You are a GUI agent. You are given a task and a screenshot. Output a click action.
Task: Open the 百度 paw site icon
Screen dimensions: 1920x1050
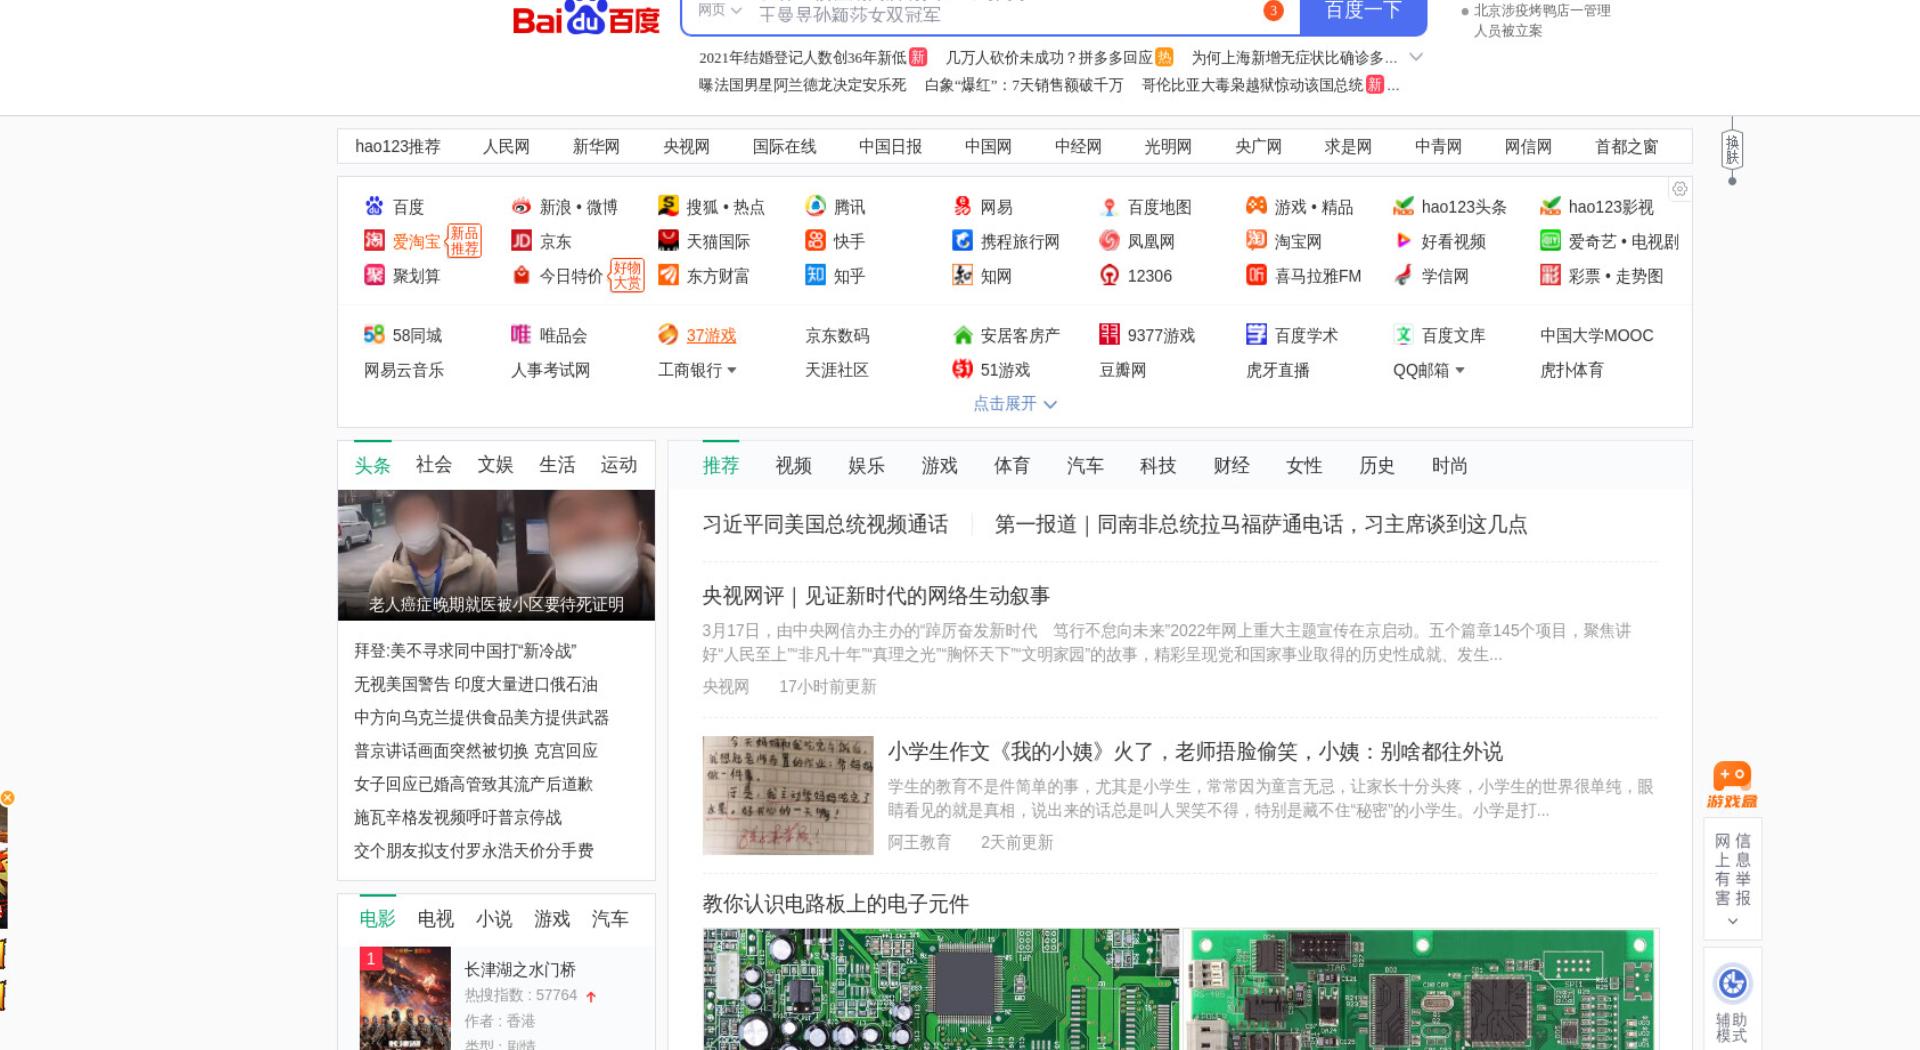[374, 206]
